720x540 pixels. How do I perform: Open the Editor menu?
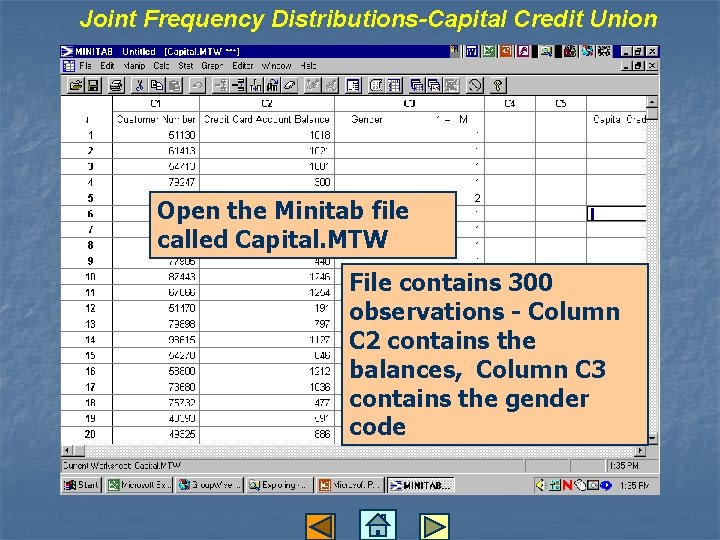pos(242,66)
